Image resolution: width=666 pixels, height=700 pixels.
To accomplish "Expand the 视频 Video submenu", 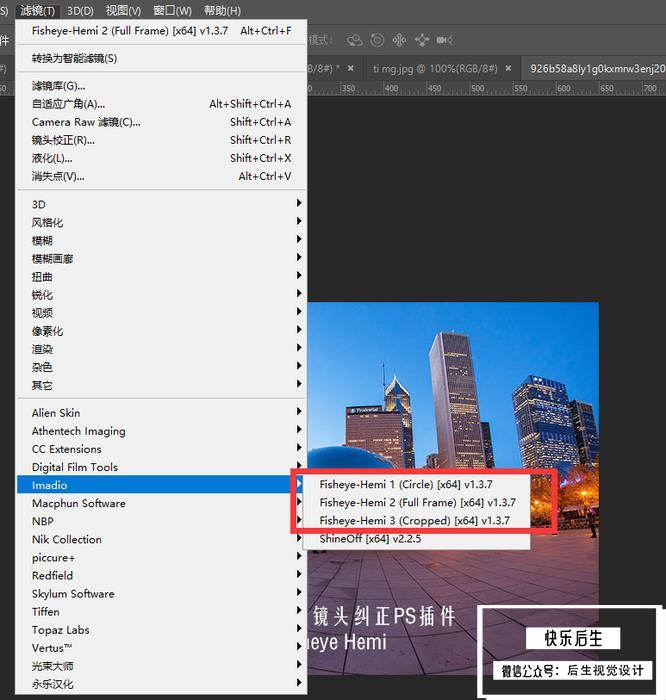I will click(161, 313).
